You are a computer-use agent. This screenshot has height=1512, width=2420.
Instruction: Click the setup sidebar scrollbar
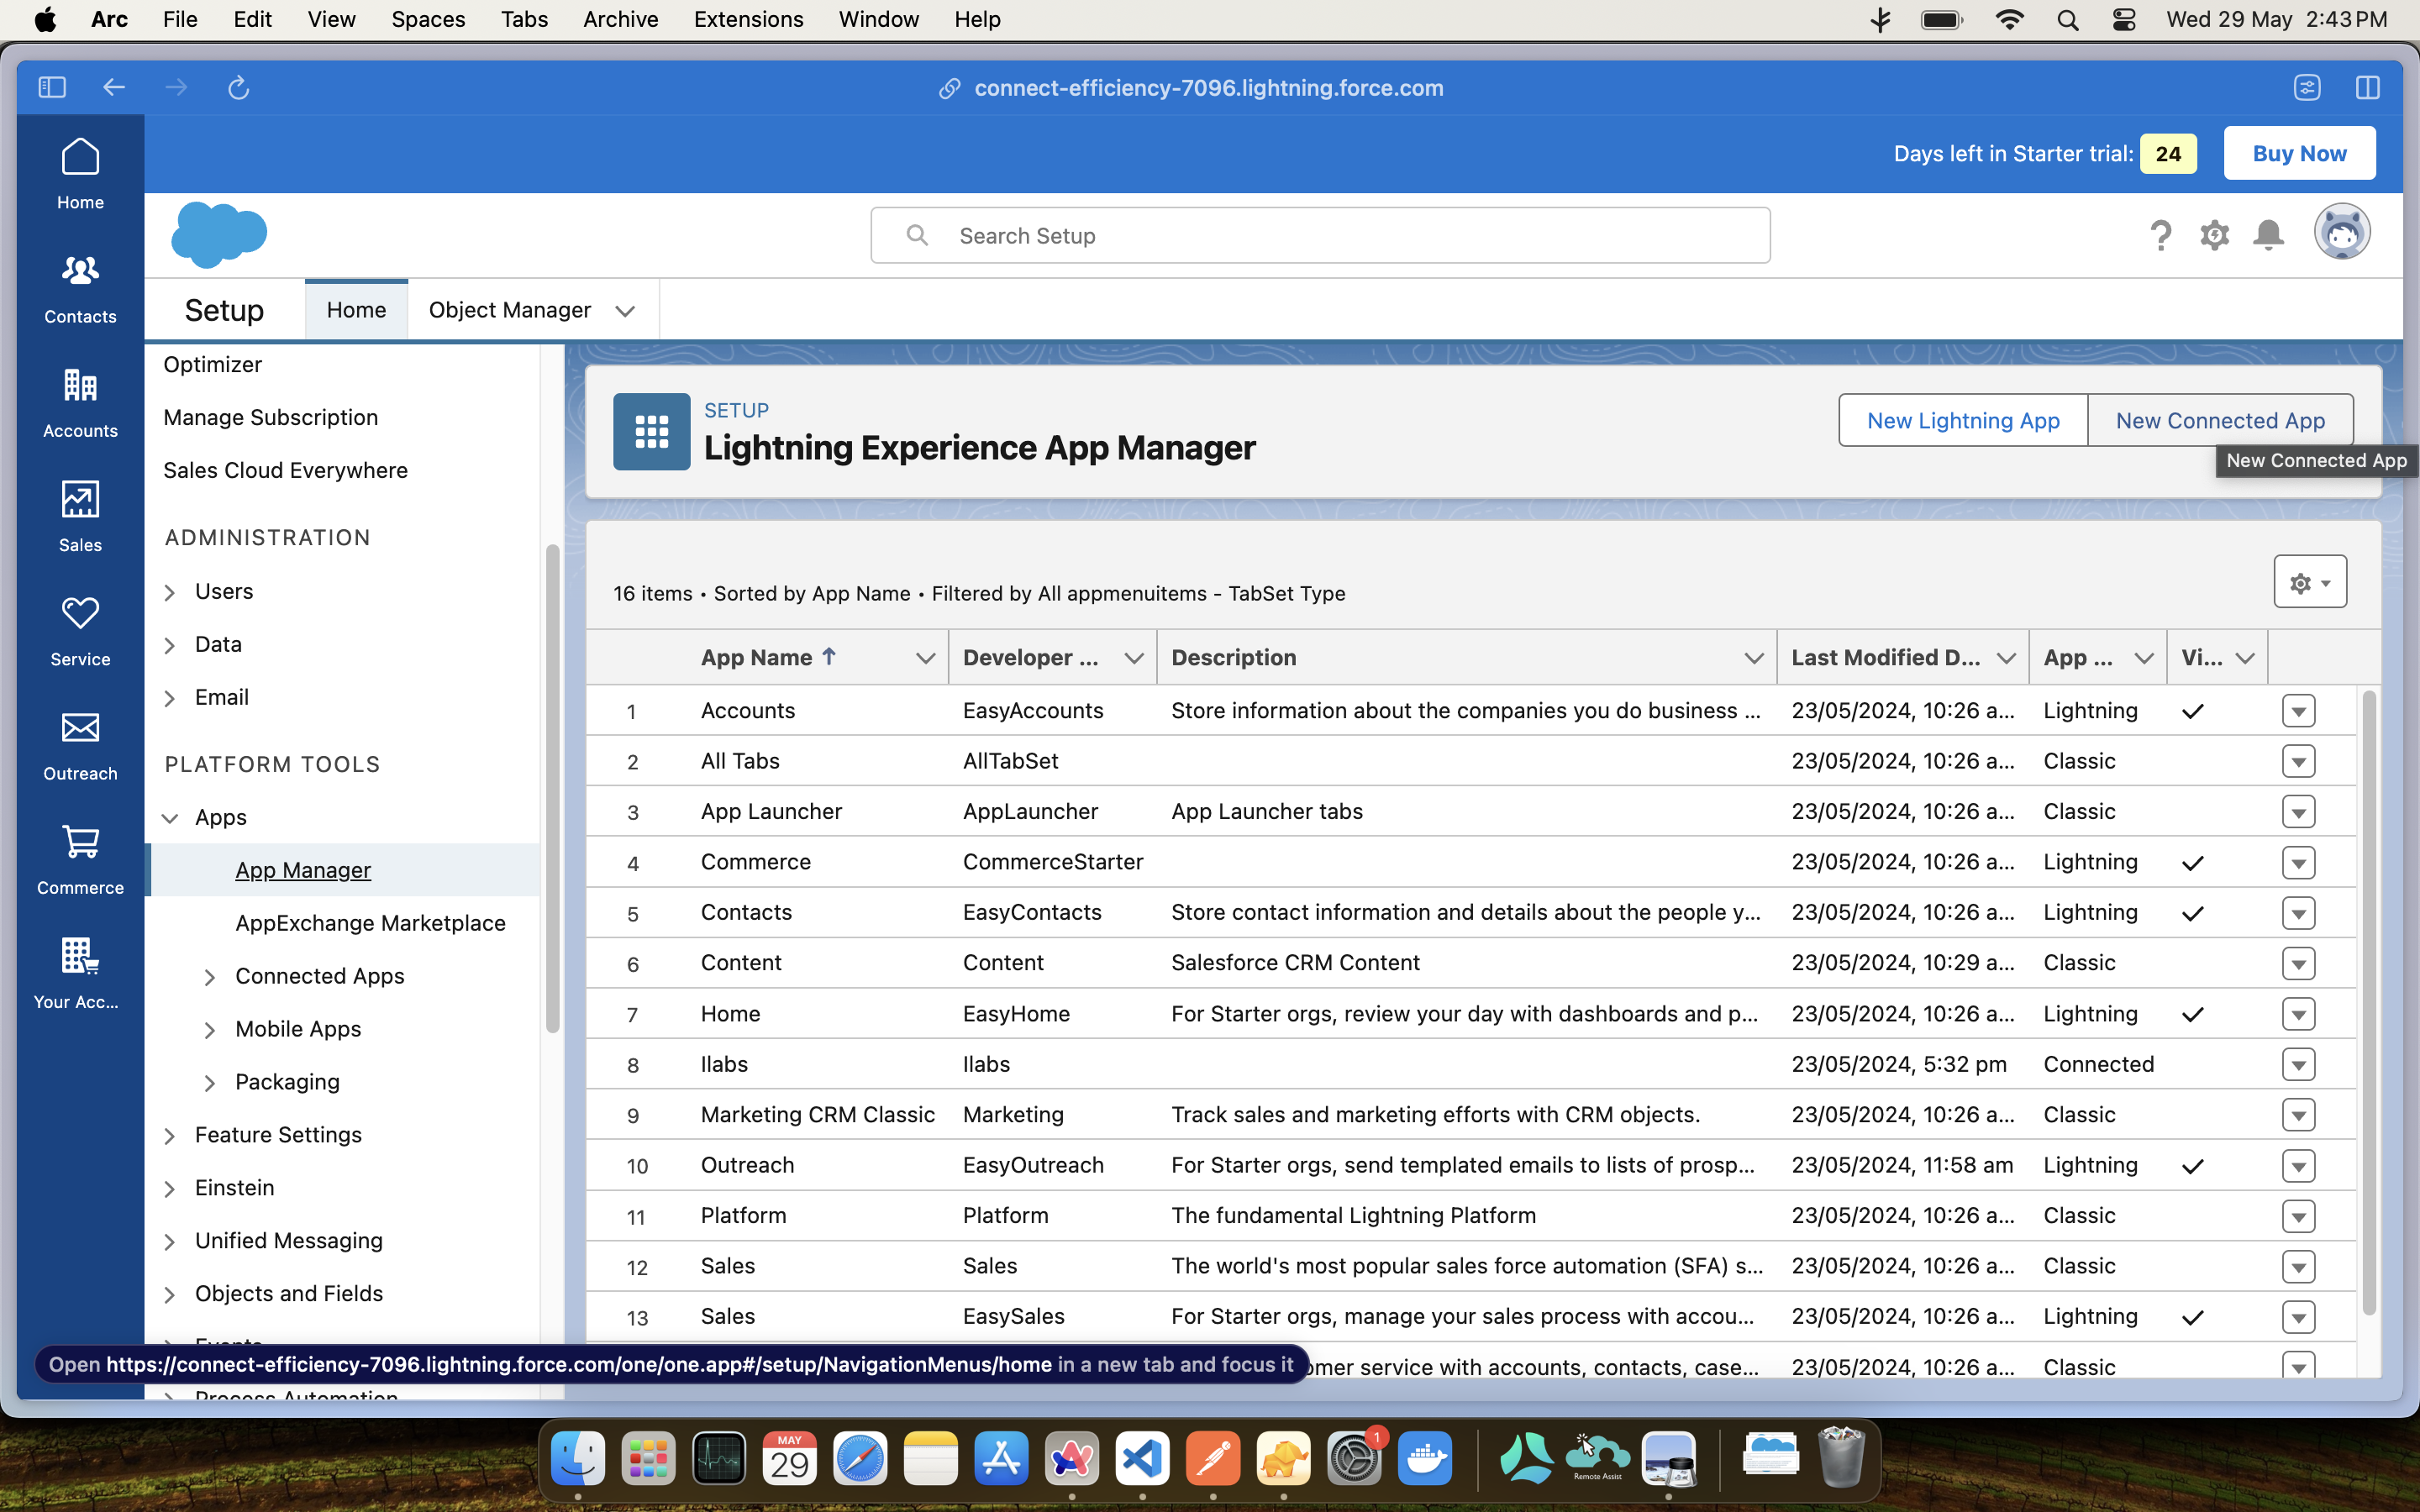coord(552,788)
